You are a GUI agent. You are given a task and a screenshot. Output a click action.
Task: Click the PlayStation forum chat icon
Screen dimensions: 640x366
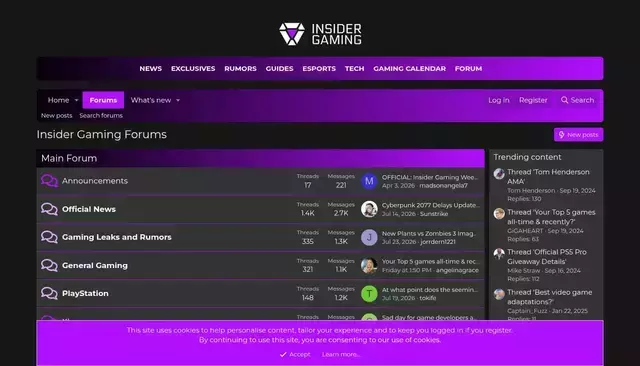point(49,293)
